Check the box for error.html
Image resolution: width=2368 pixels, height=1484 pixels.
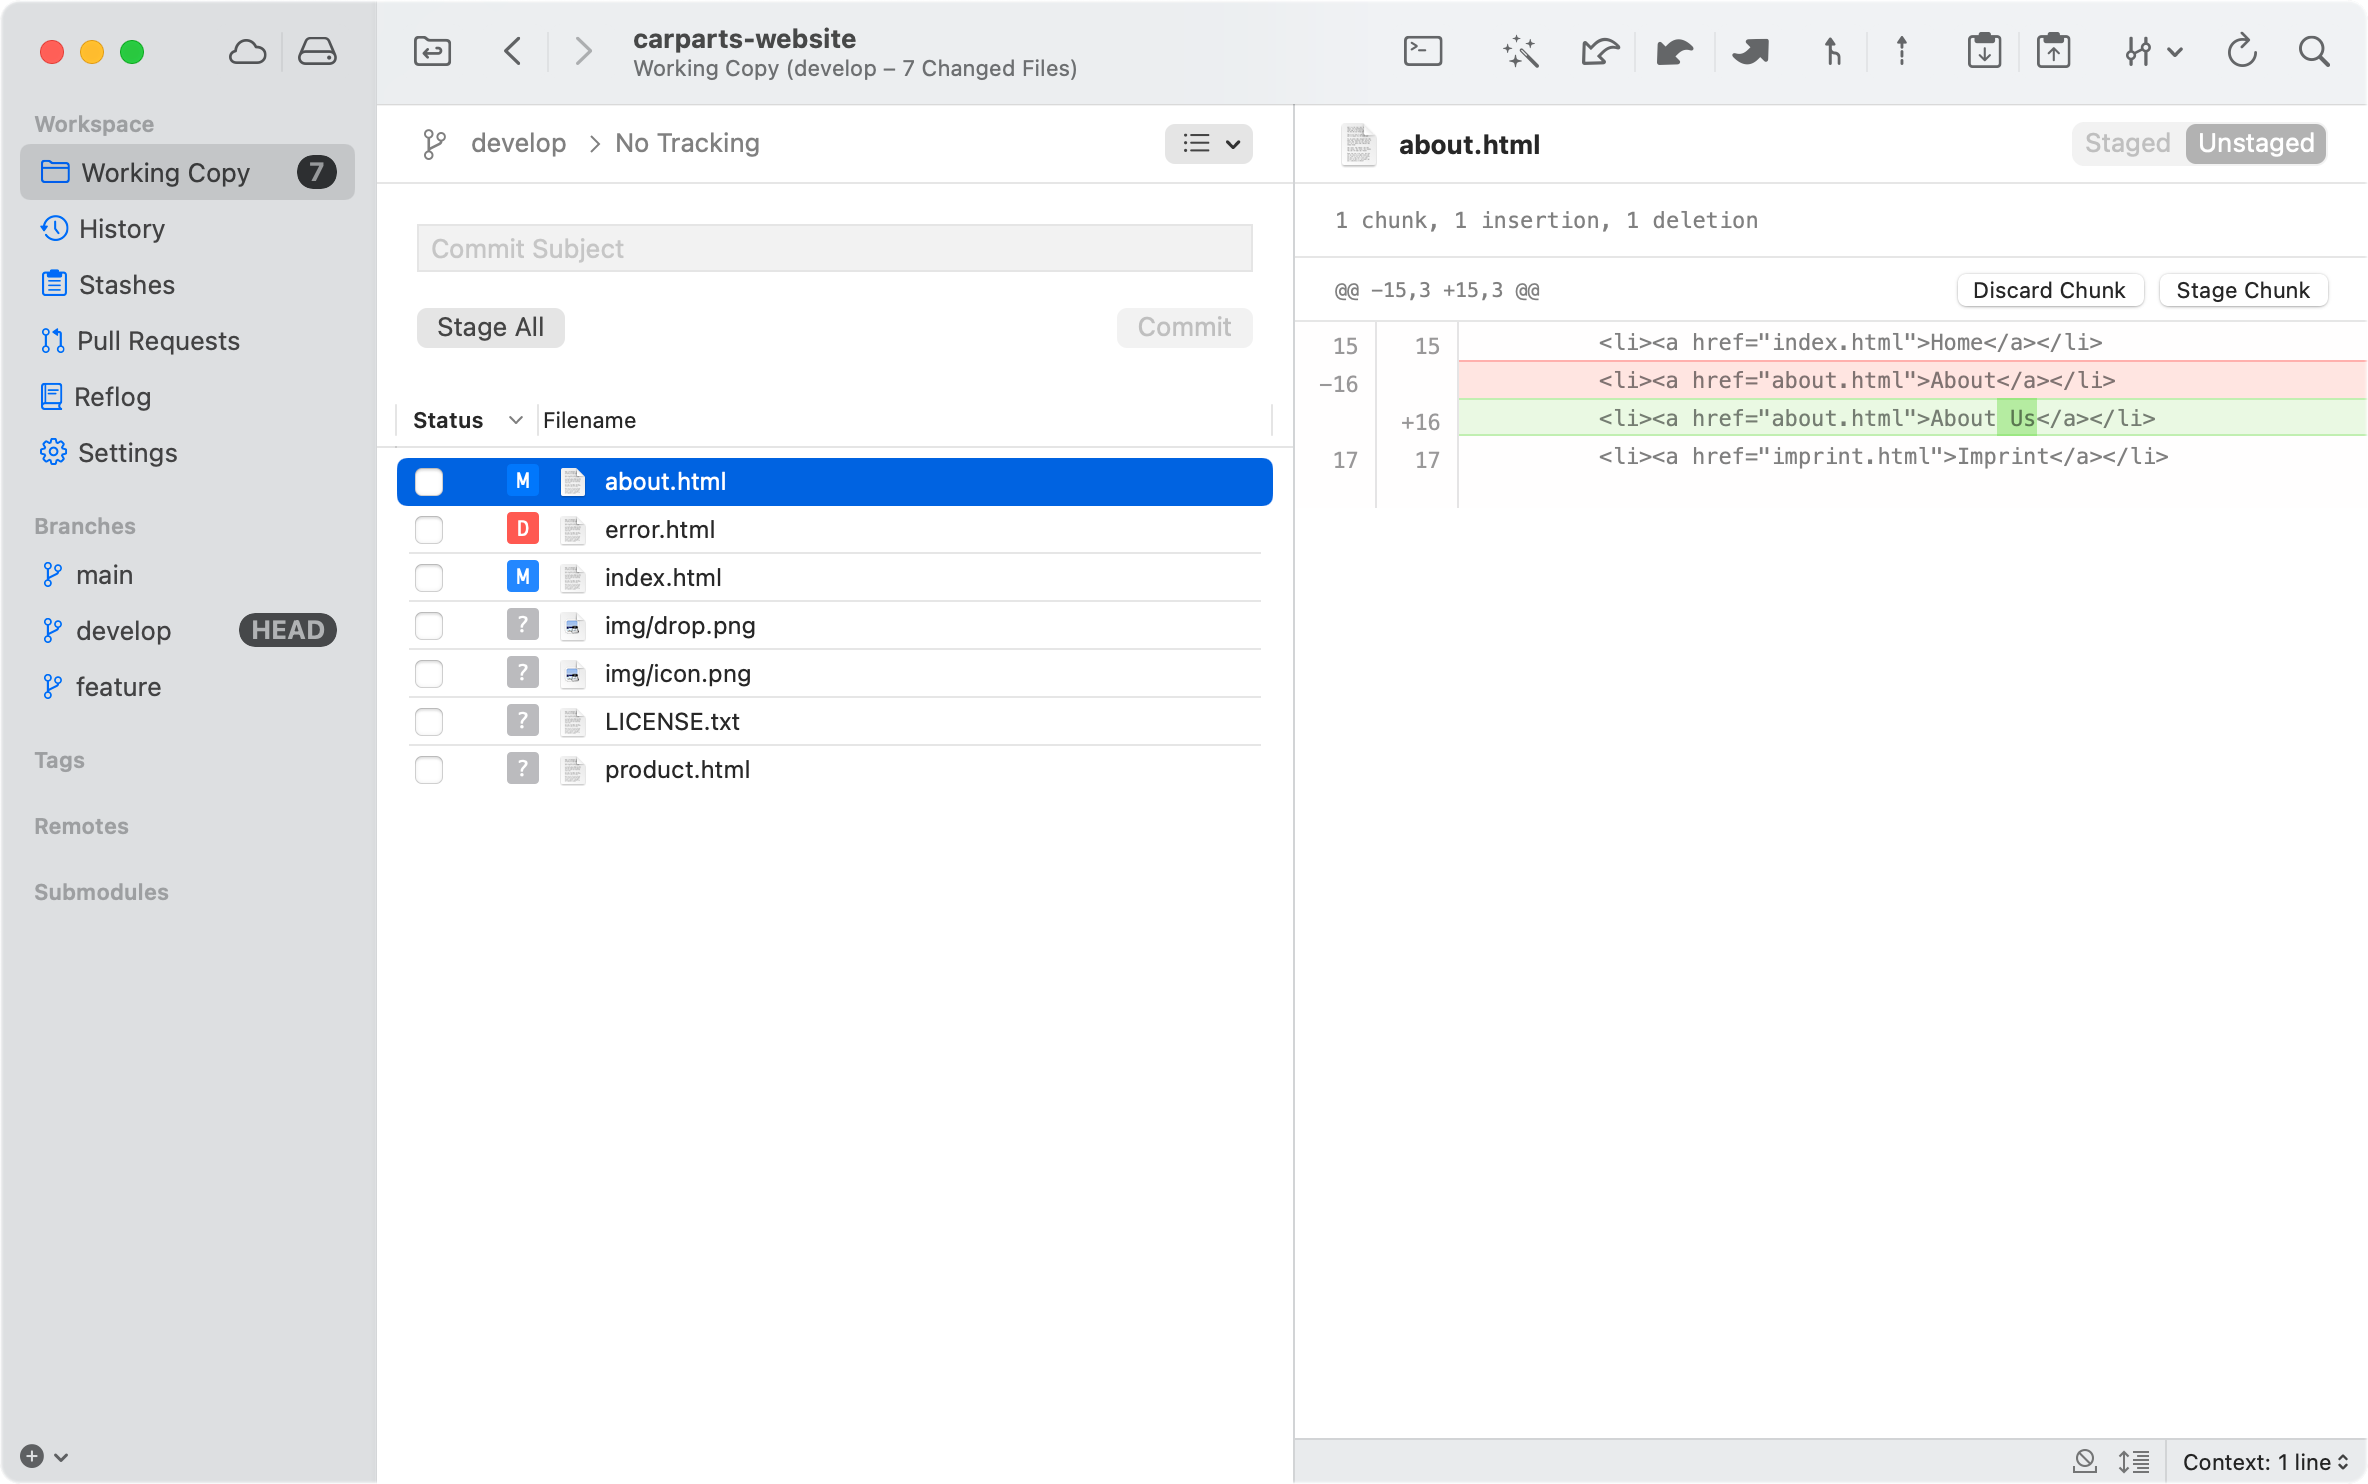pyautogui.click(x=429, y=530)
